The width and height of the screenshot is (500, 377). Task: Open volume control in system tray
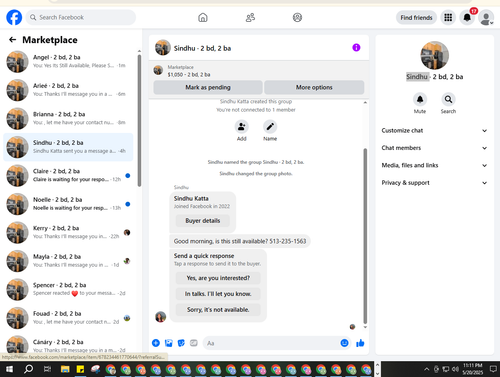click(x=455, y=369)
